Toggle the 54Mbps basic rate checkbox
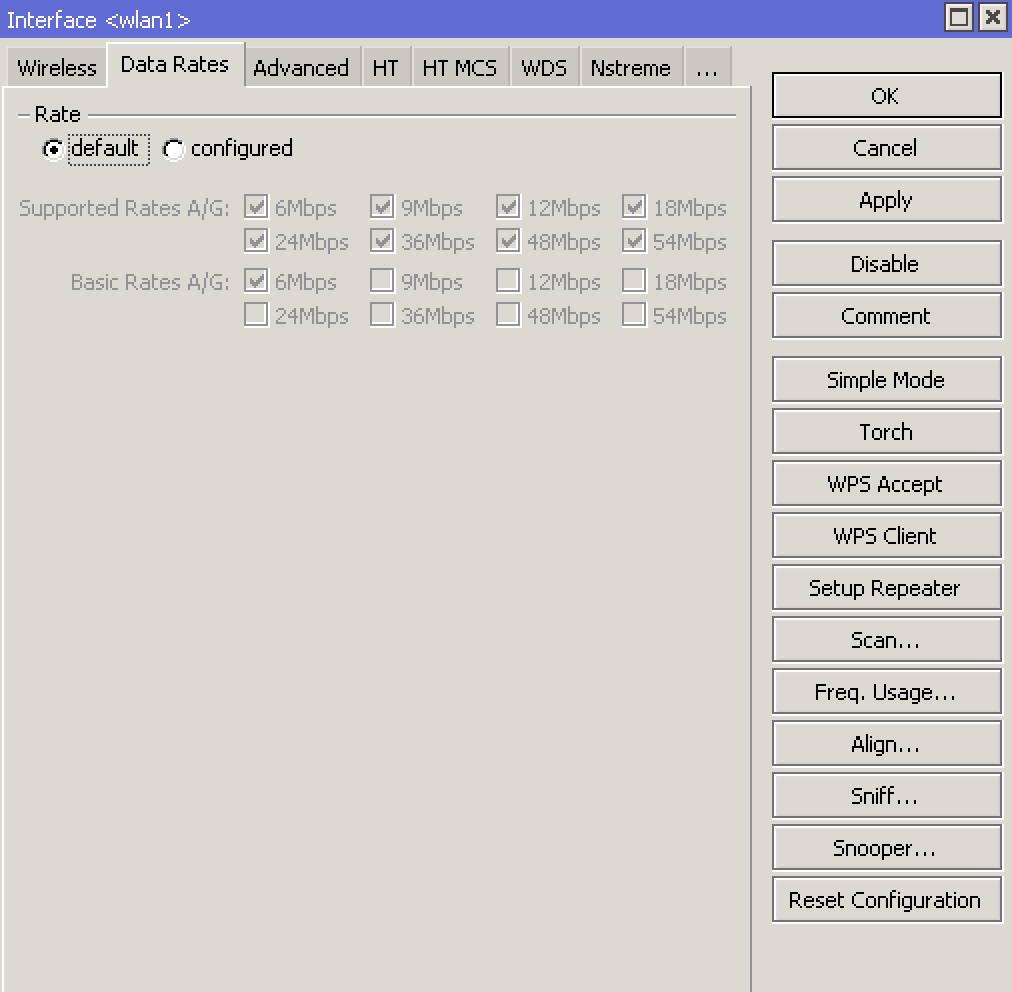Image resolution: width=1012 pixels, height=992 pixels. pyautogui.click(x=634, y=315)
